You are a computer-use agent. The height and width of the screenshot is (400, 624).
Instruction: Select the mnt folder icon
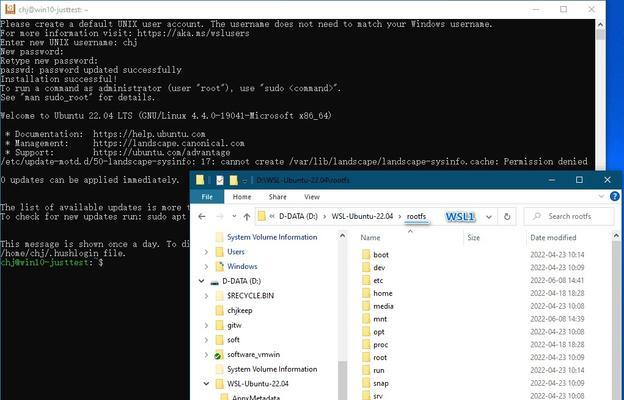pos(366,319)
